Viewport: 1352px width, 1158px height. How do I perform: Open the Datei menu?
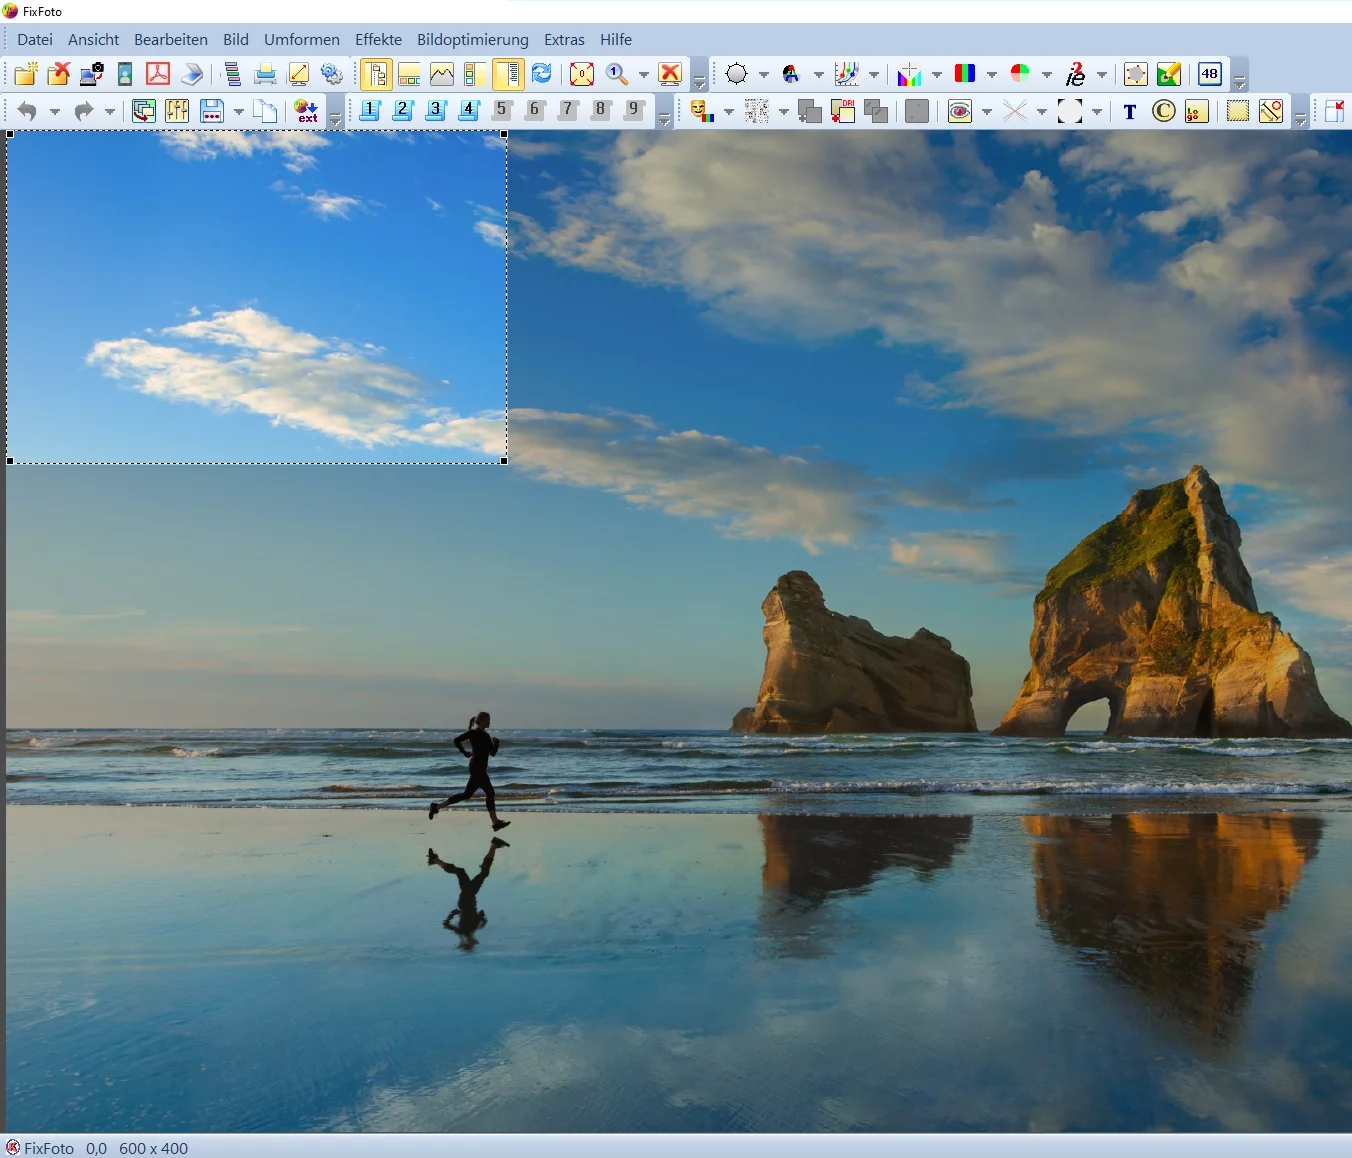click(35, 40)
